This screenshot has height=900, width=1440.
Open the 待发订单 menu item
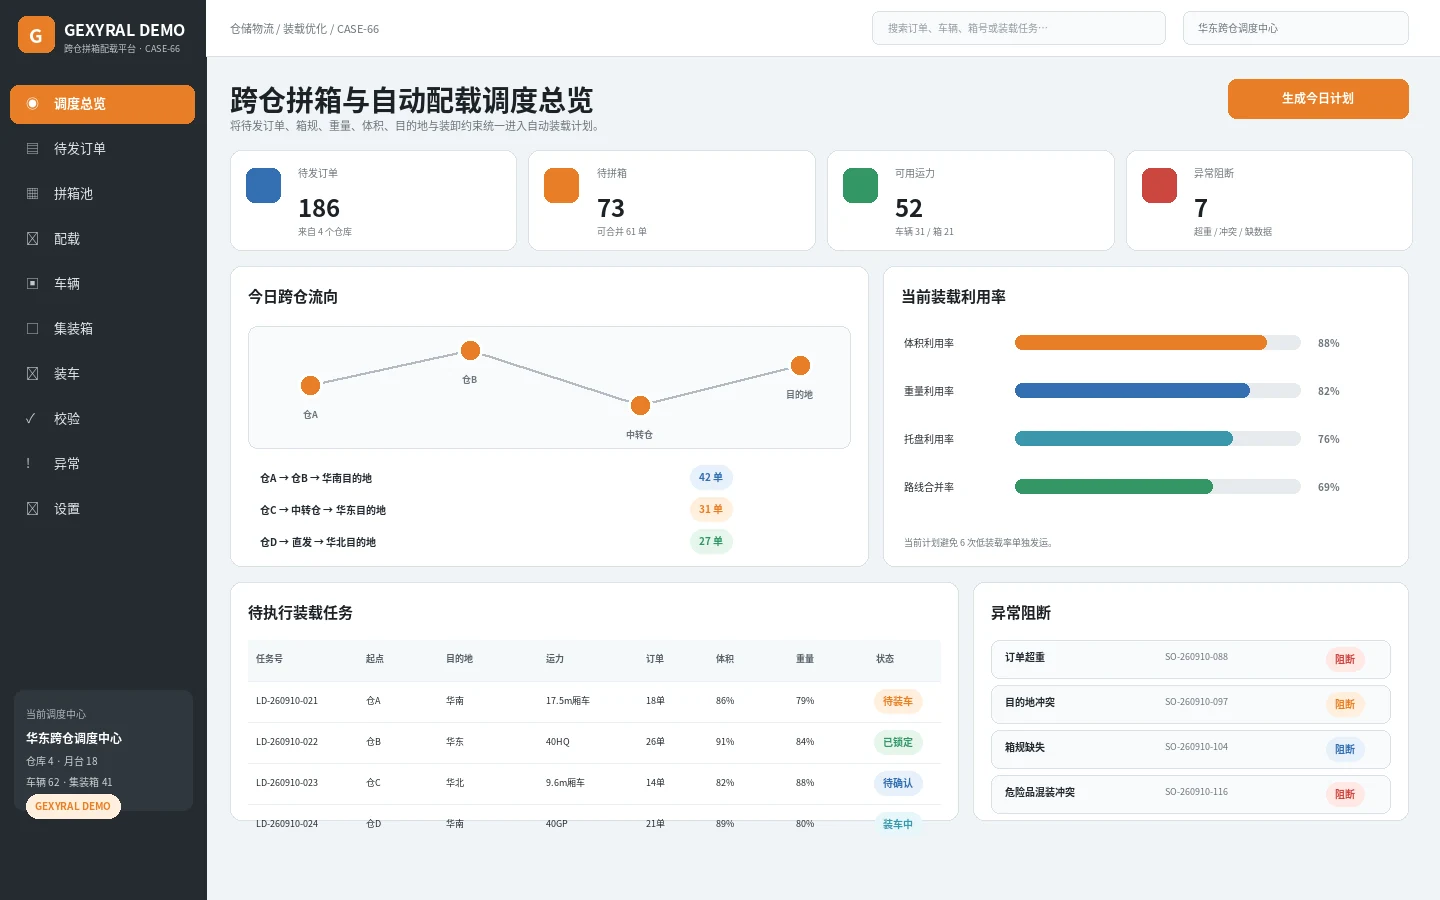coord(102,149)
